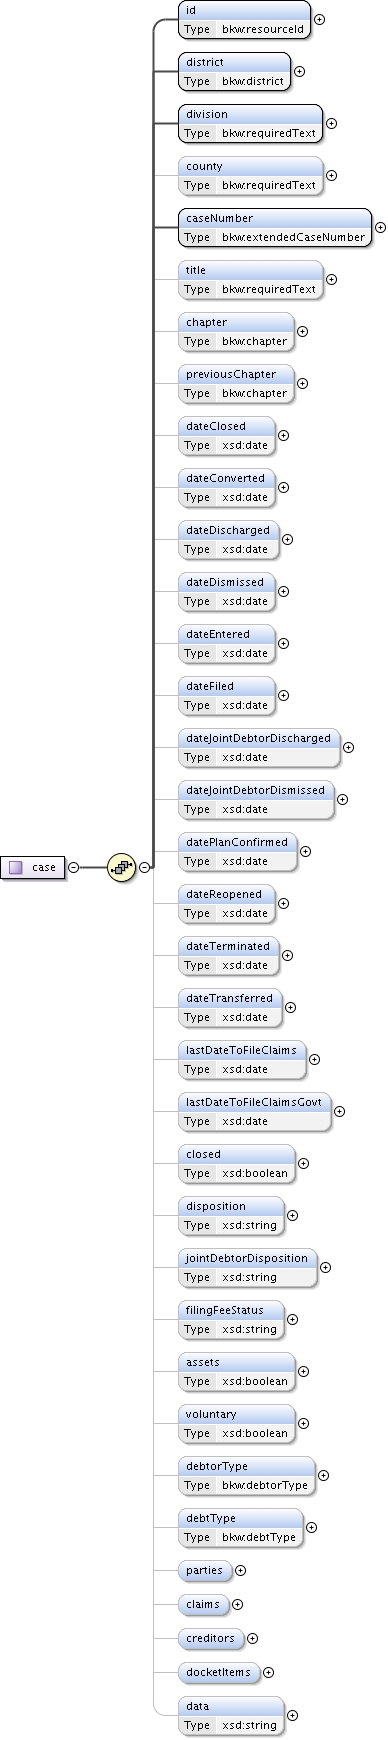The width and height of the screenshot is (388, 1740).
Task: Expand the filingFeeStatus element
Action: click(293, 1319)
